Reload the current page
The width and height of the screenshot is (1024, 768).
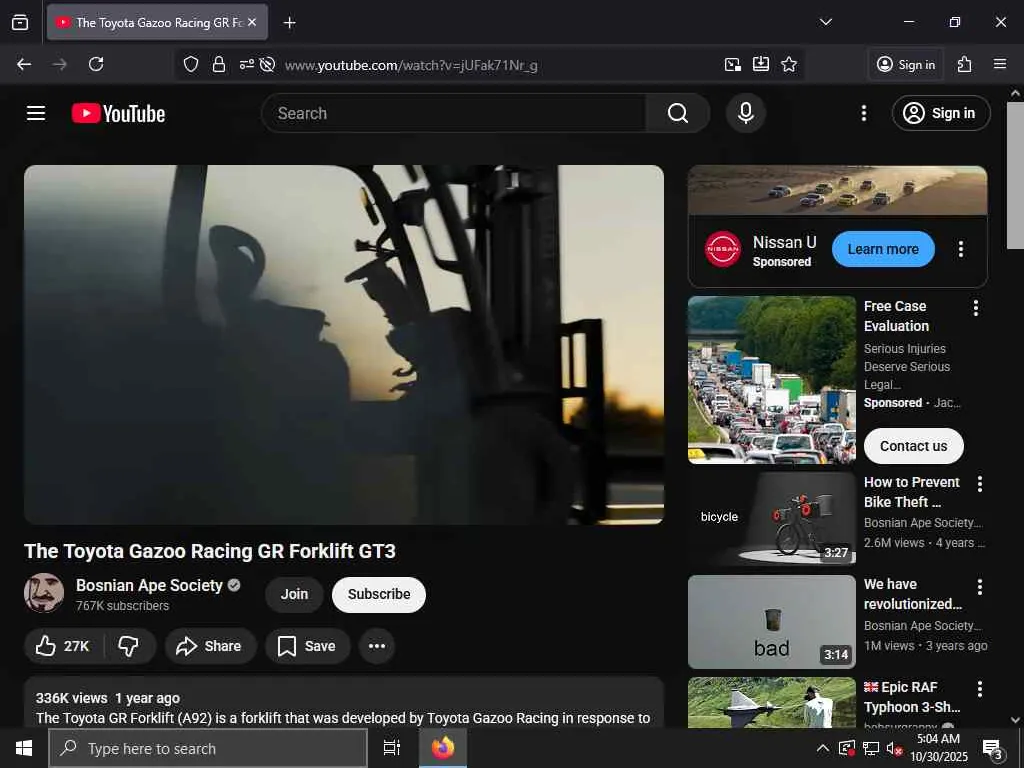(x=96, y=64)
